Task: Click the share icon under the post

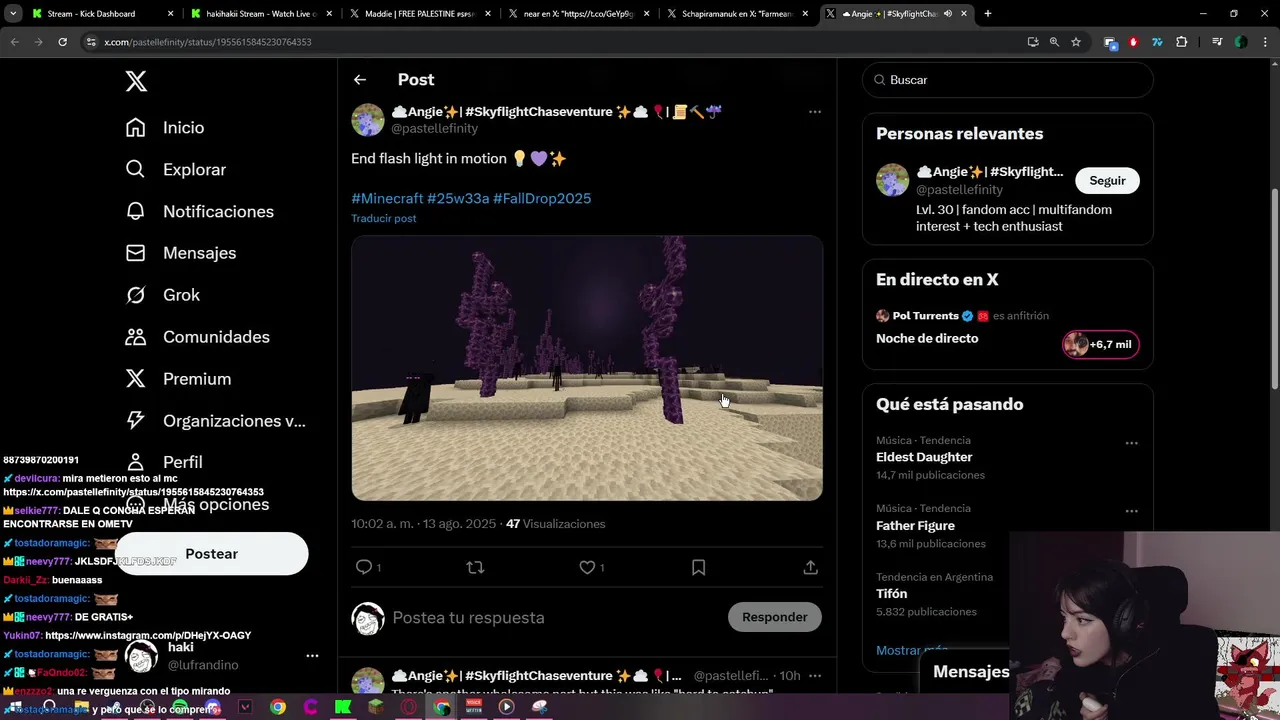Action: coord(811,567)
